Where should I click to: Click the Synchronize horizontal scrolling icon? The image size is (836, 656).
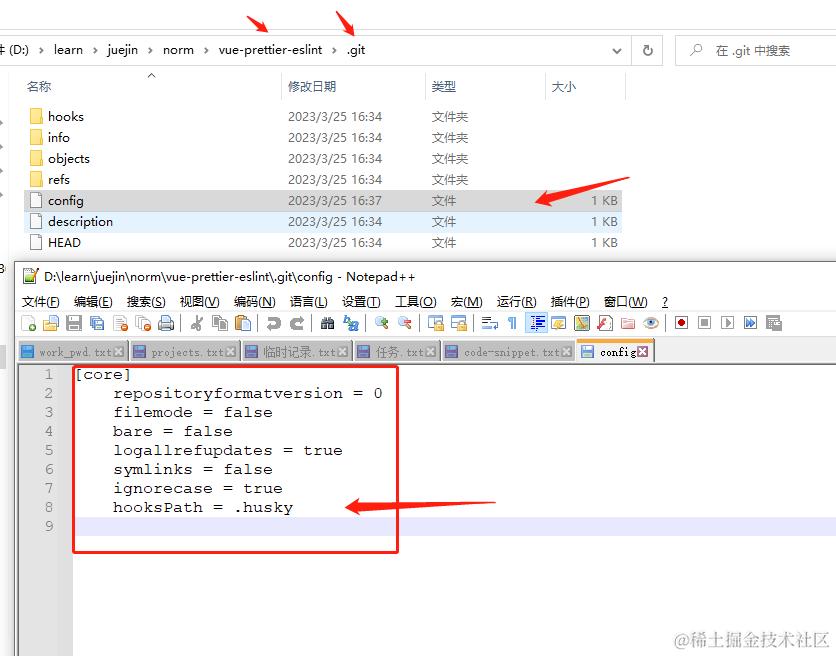[459, 323]
